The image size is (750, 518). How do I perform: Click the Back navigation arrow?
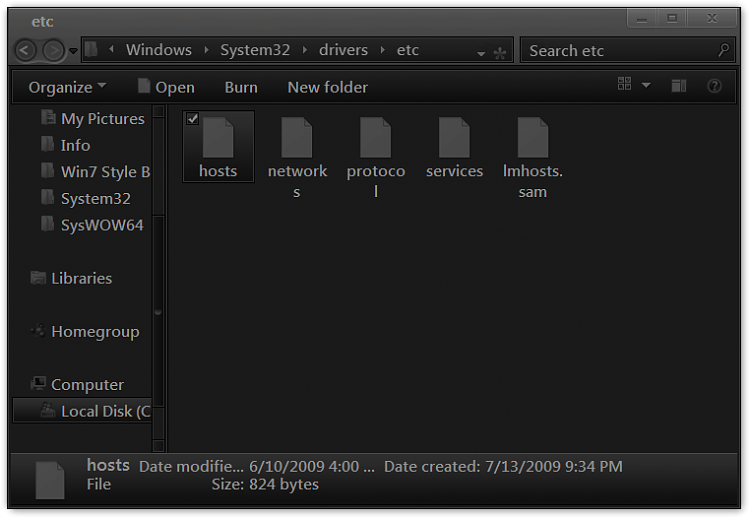[x=26, y=50]
